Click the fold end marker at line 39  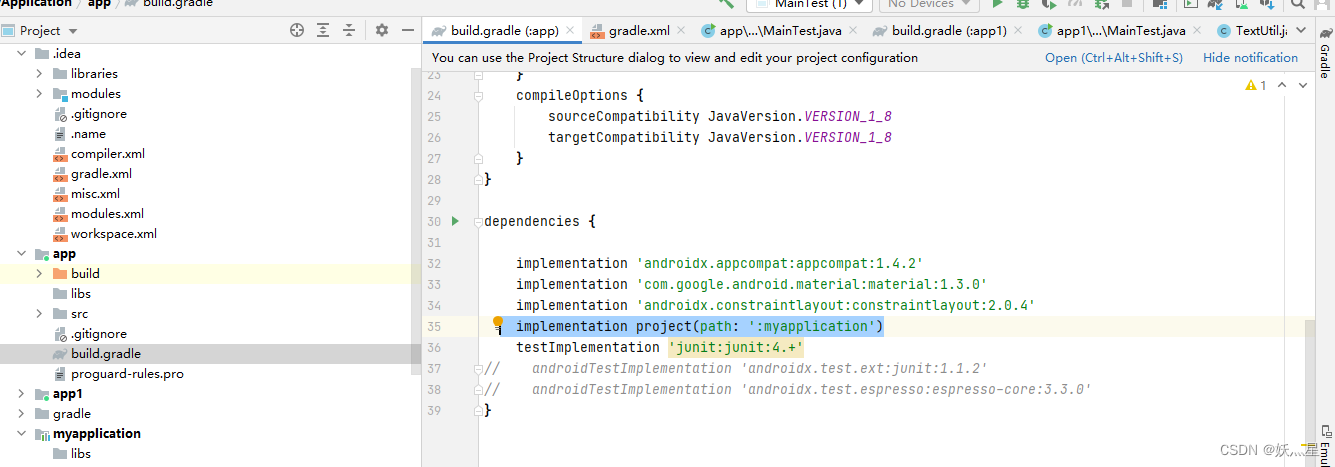click(x=478, y=410)
